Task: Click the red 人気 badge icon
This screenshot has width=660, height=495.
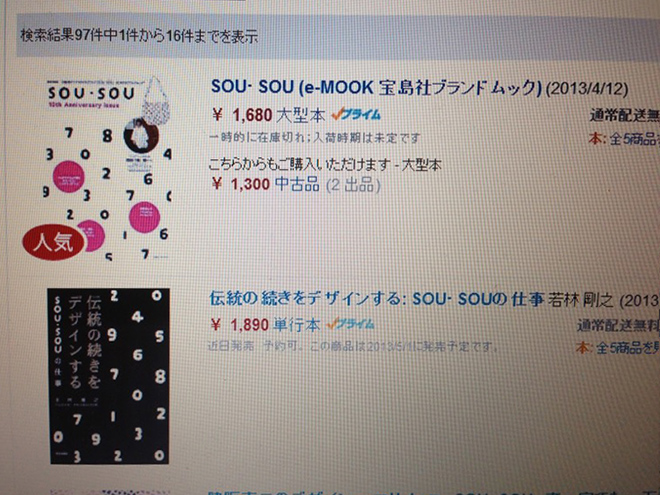Action: tap(54, 242)
